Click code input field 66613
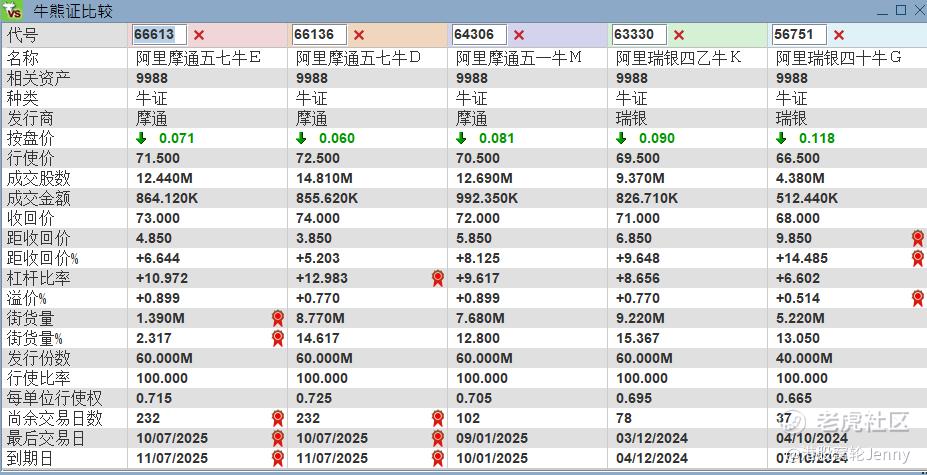927x475 pixels. click(x=159, y=35)
